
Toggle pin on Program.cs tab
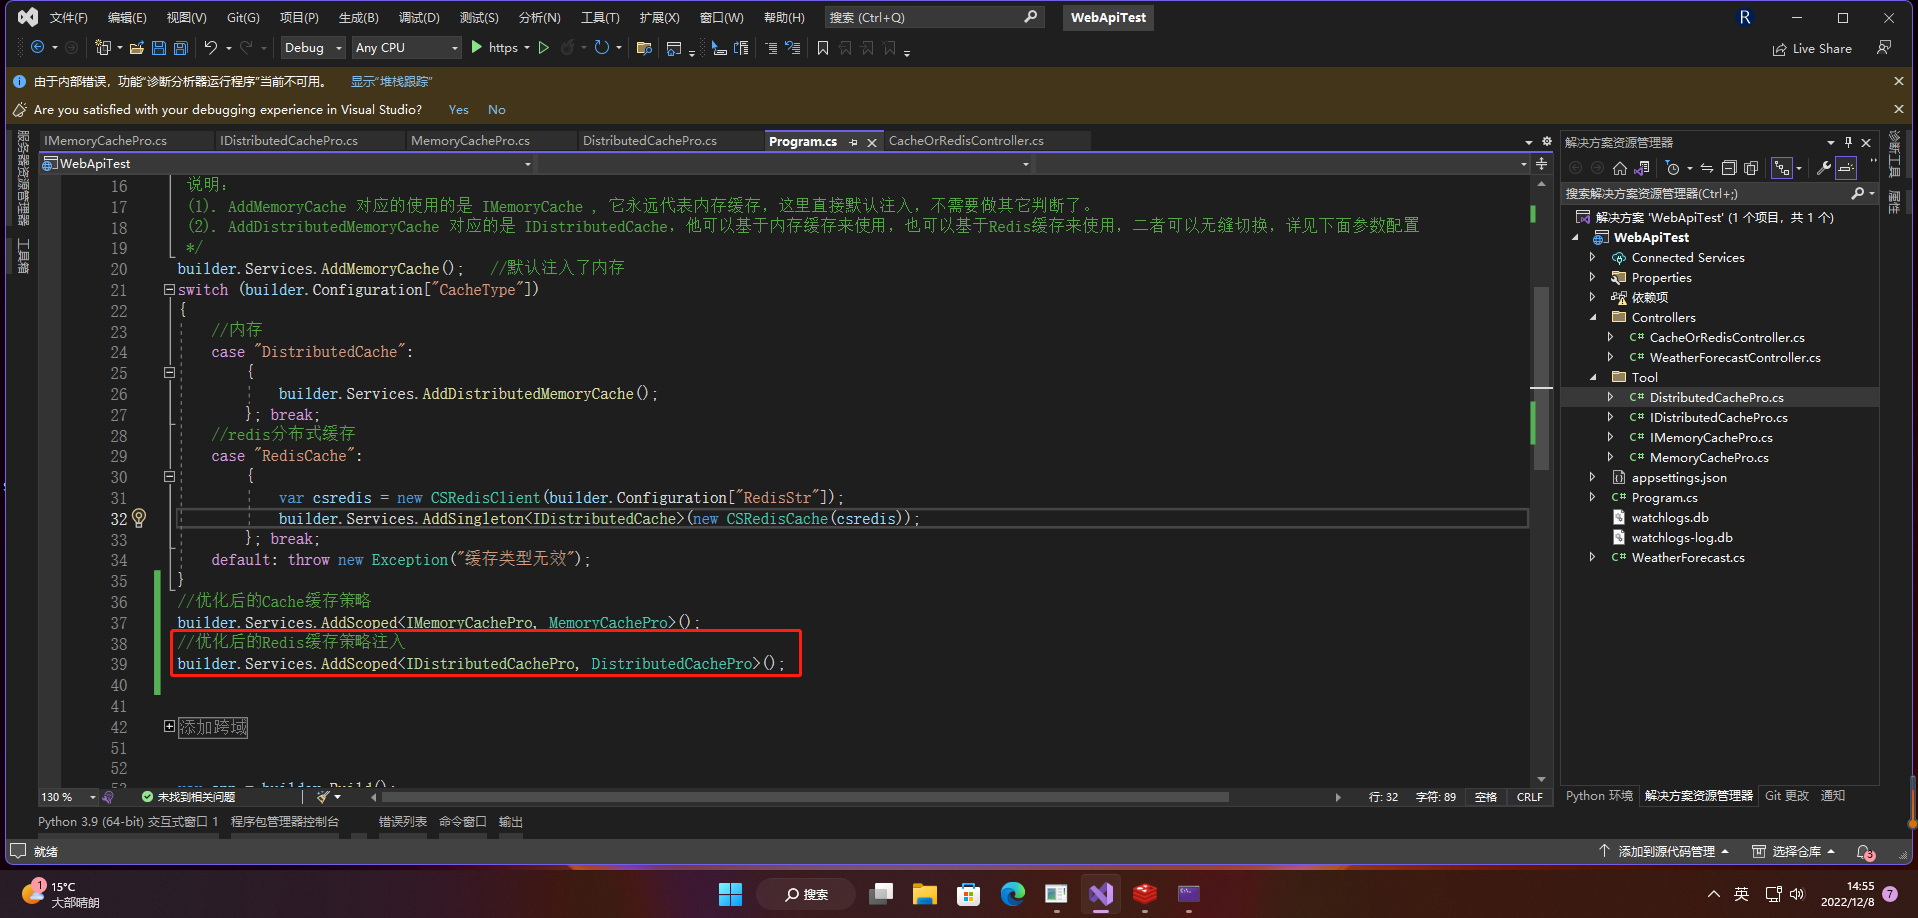(853, 142)
